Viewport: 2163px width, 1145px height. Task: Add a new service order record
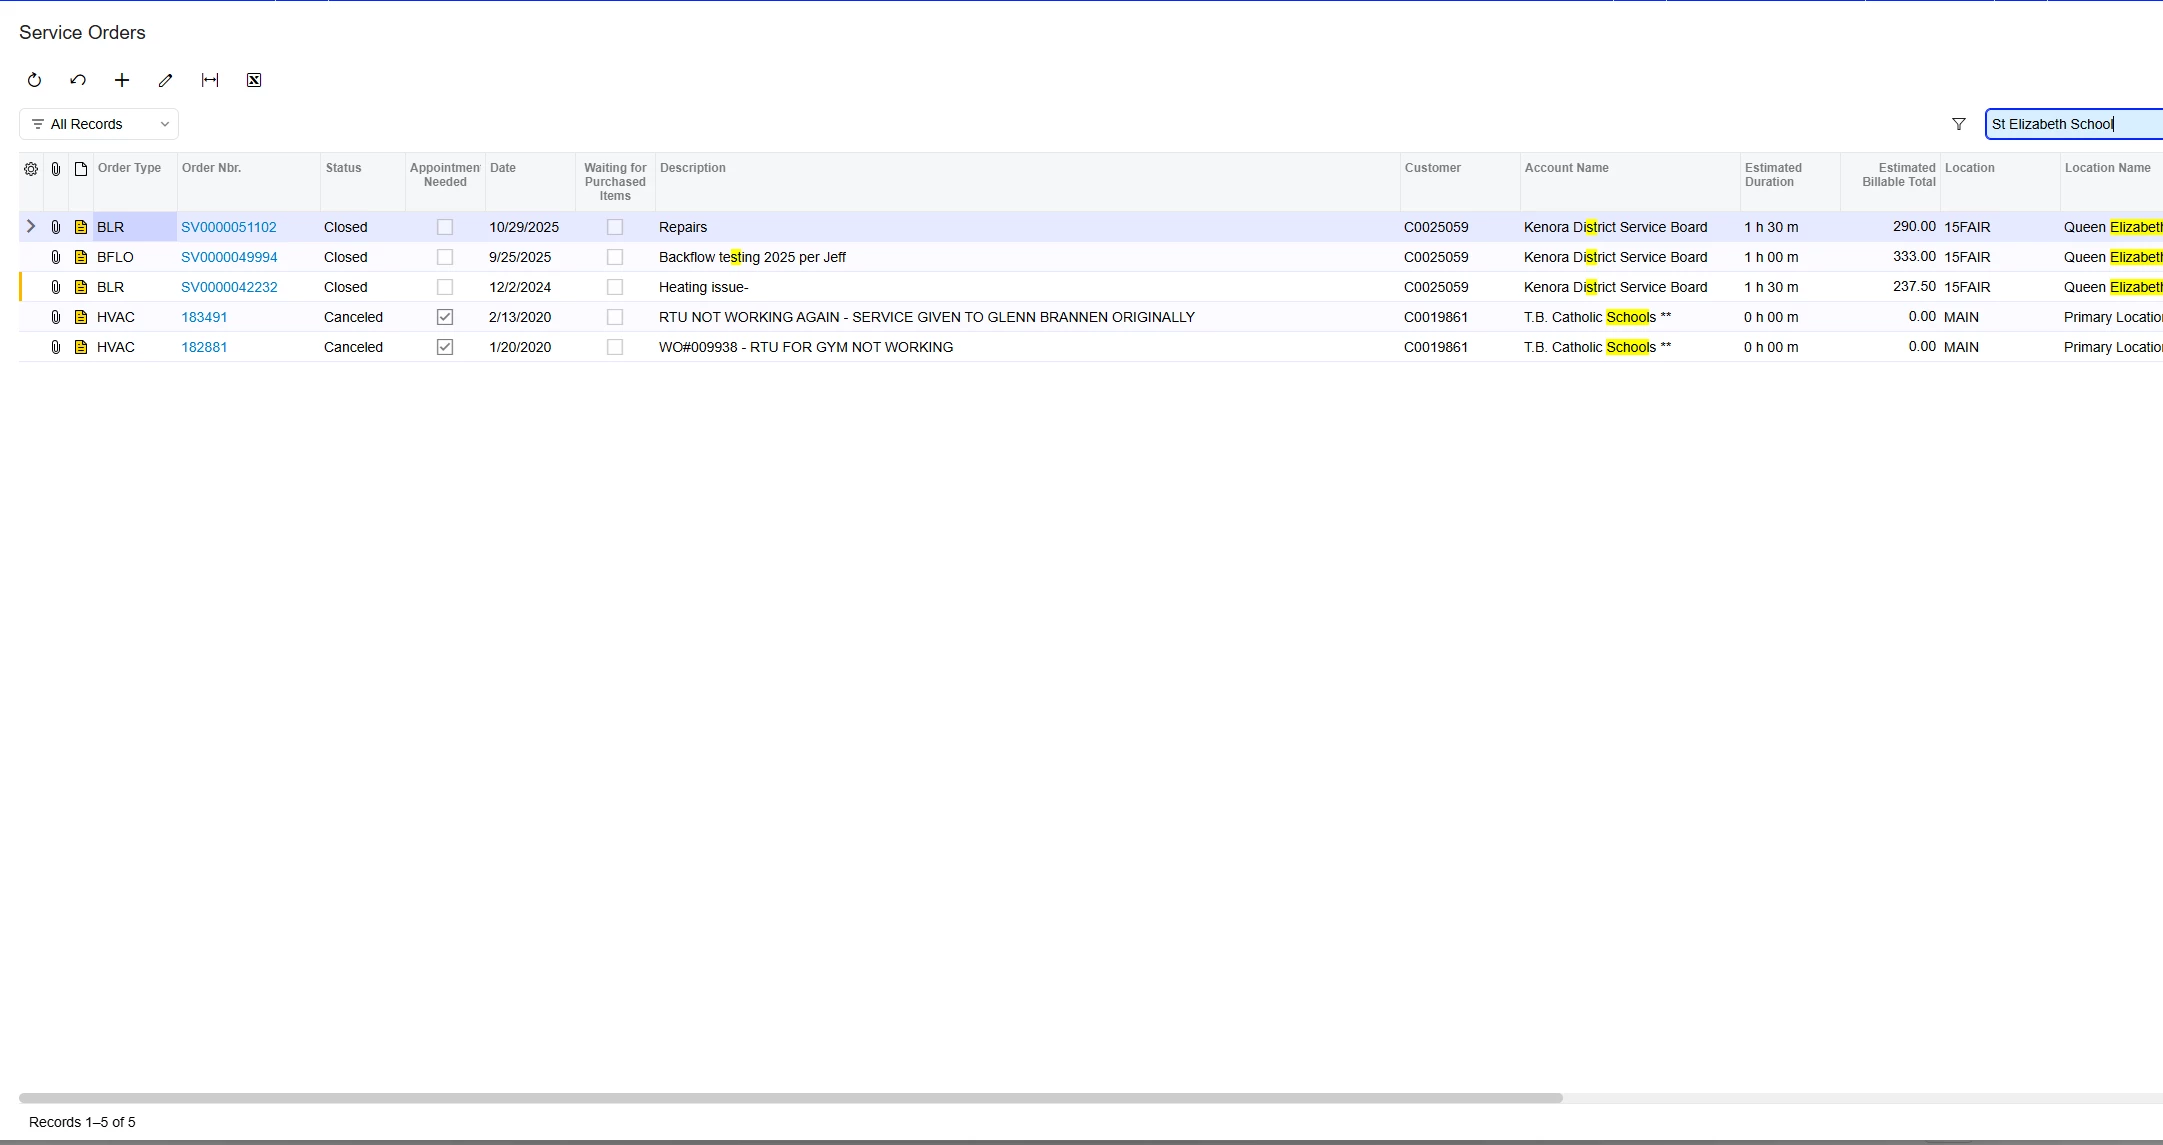[122, 80]
